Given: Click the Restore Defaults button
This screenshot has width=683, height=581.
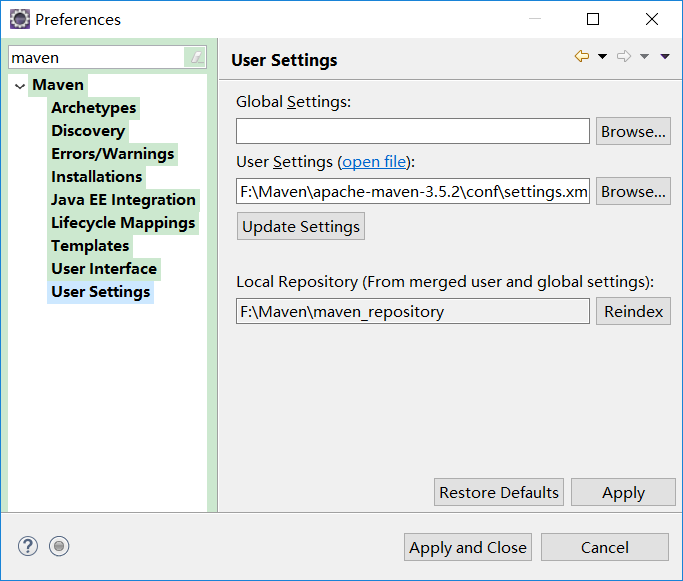Looking at the screenshot, I should click(x=499, y=492).
